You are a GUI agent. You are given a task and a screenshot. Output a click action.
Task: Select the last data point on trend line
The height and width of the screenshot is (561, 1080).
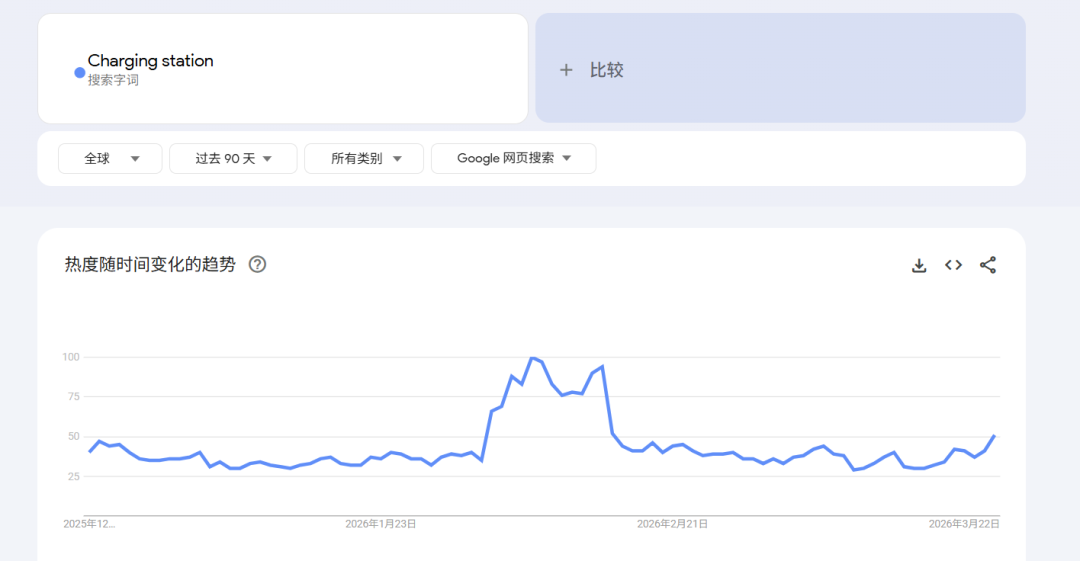993,436
